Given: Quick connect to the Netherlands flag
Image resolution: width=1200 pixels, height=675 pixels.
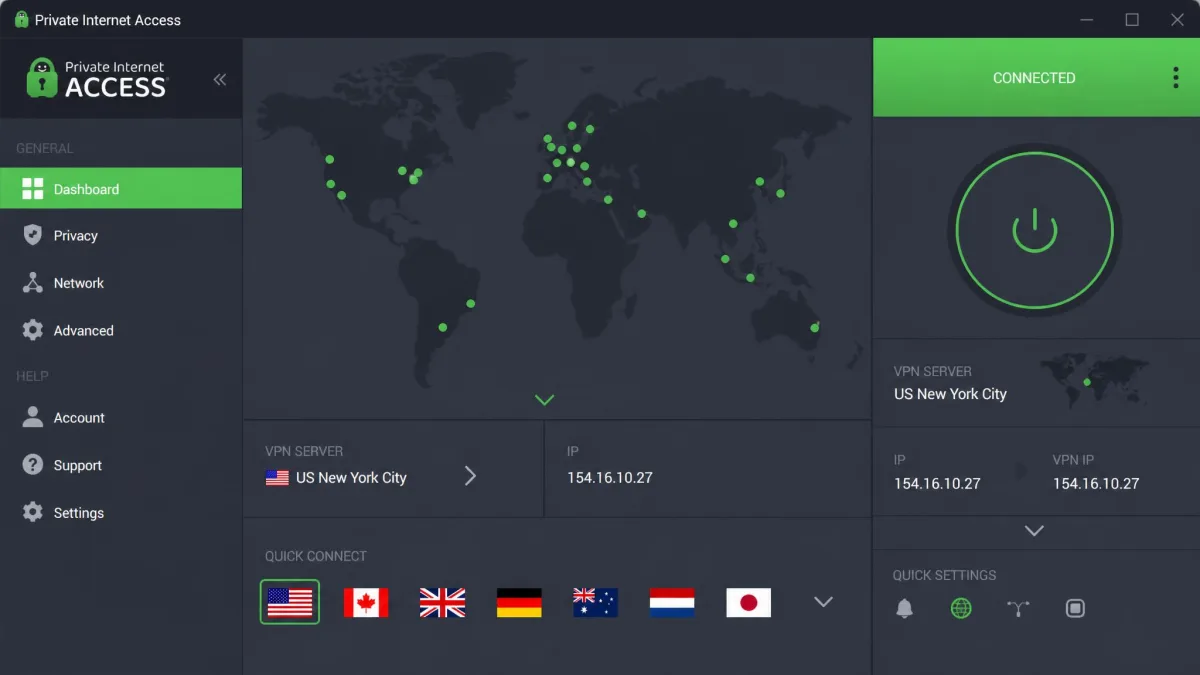Looking at the screenshot, I should [672, 602].
